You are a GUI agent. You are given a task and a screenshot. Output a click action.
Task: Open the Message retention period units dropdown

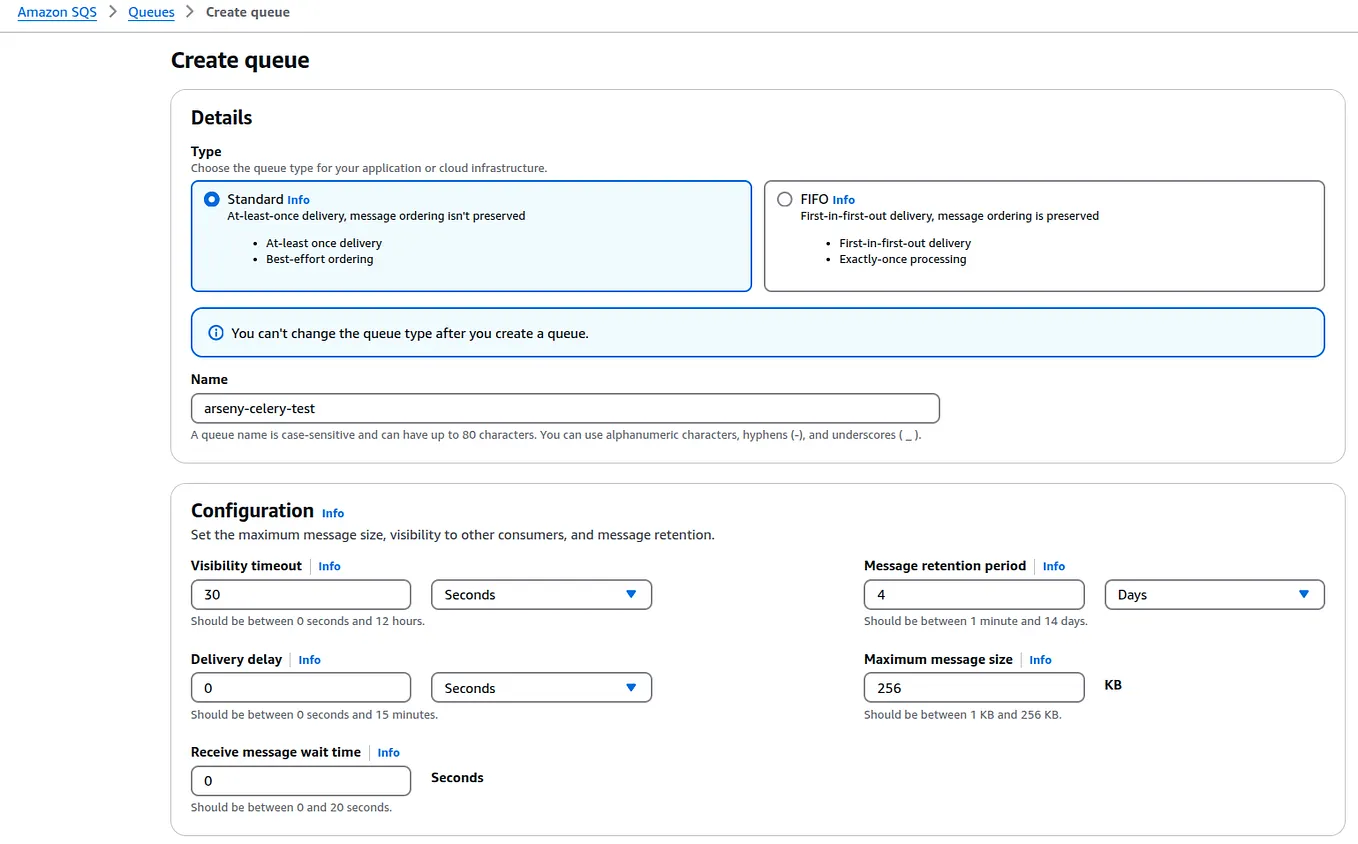pos(1214,594)
